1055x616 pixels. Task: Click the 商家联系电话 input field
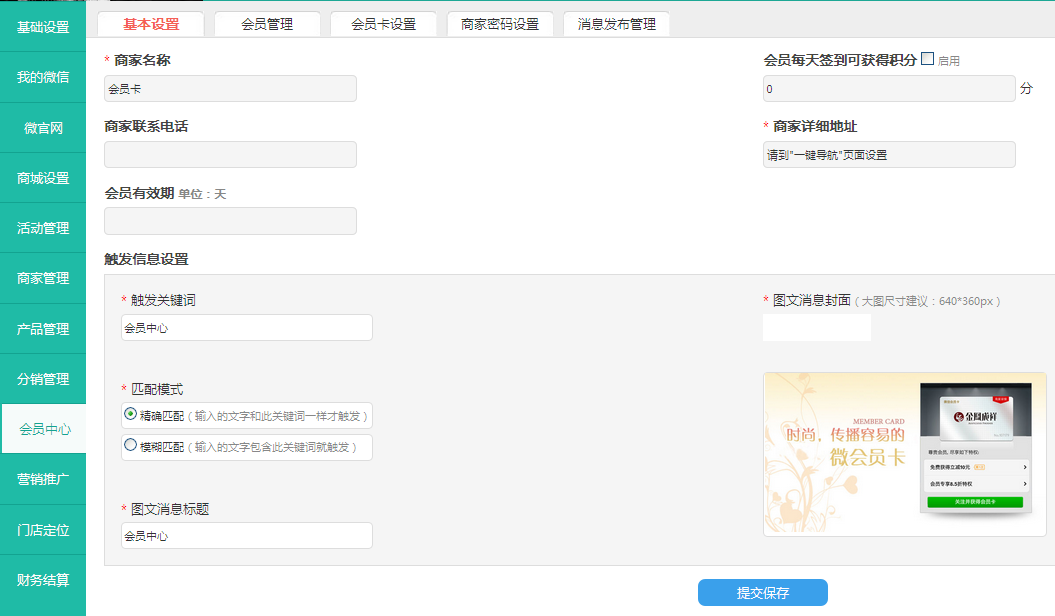click(230, 154)
